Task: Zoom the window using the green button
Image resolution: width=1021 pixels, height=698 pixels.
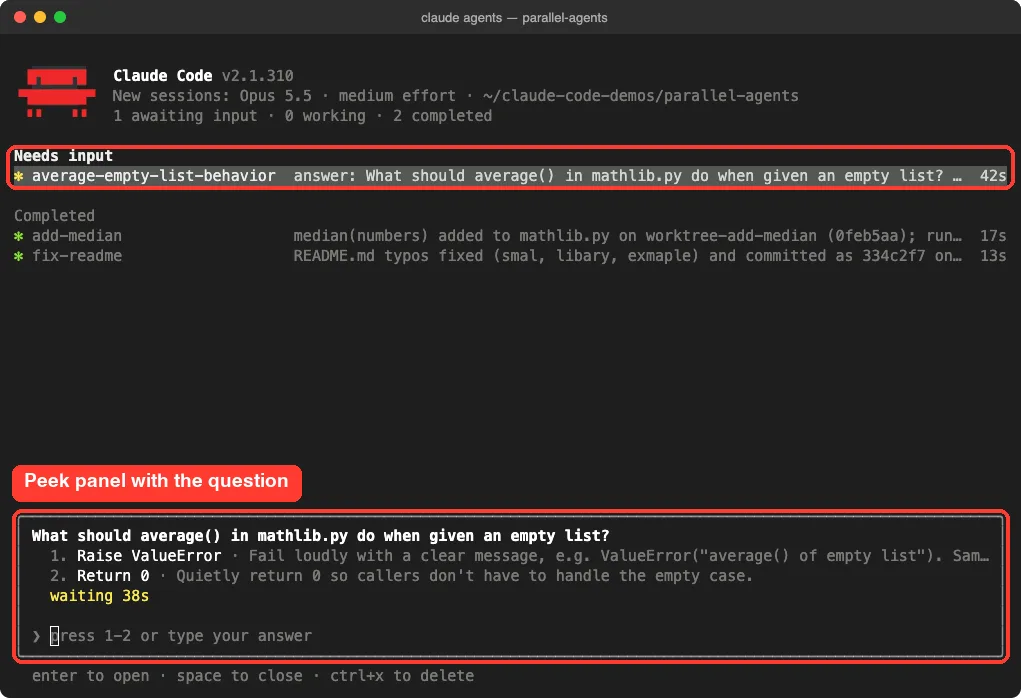Action: tap(60, 17)
